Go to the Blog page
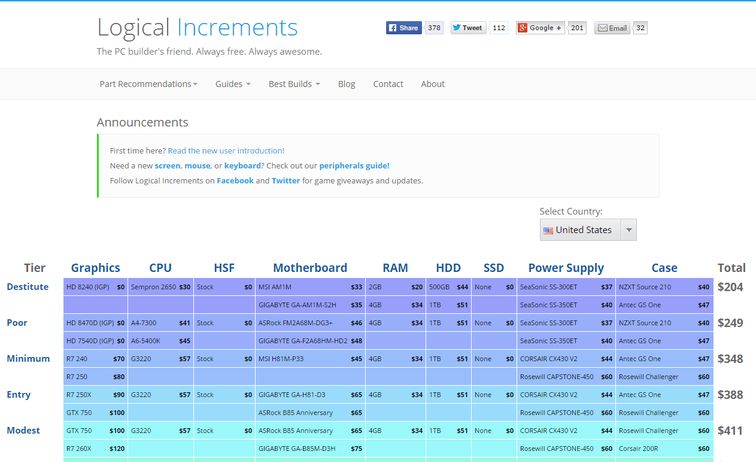 [x=346, y=84]
